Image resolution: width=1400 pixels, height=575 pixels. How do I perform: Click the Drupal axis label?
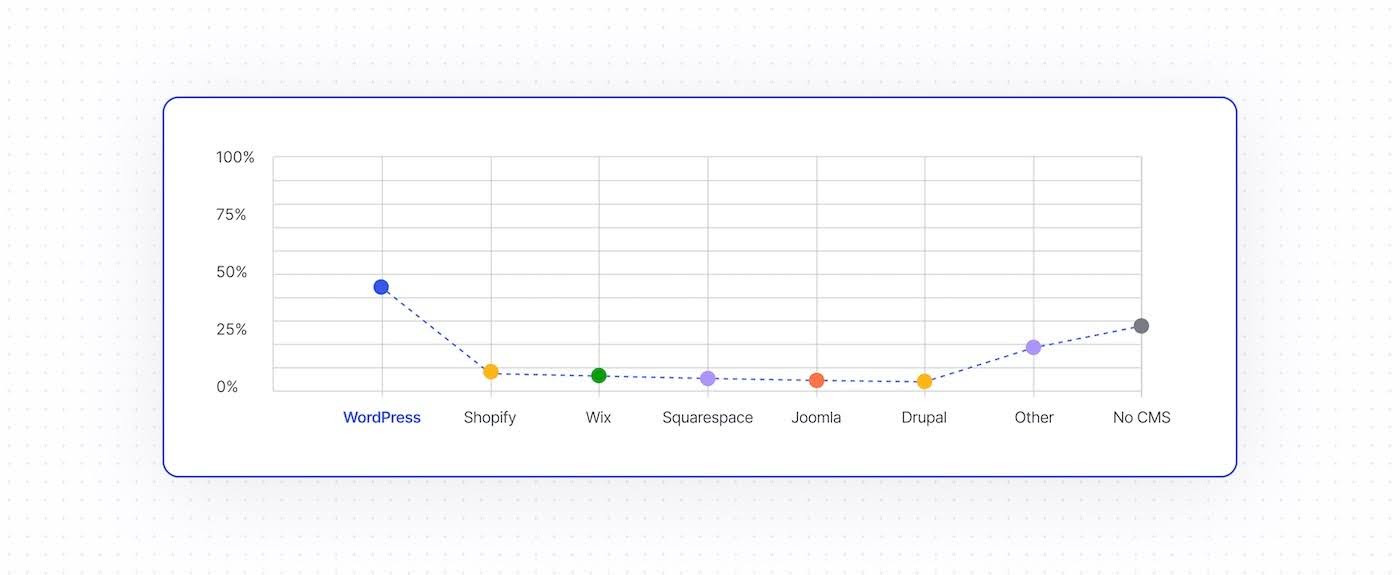[x=924, y=418]
